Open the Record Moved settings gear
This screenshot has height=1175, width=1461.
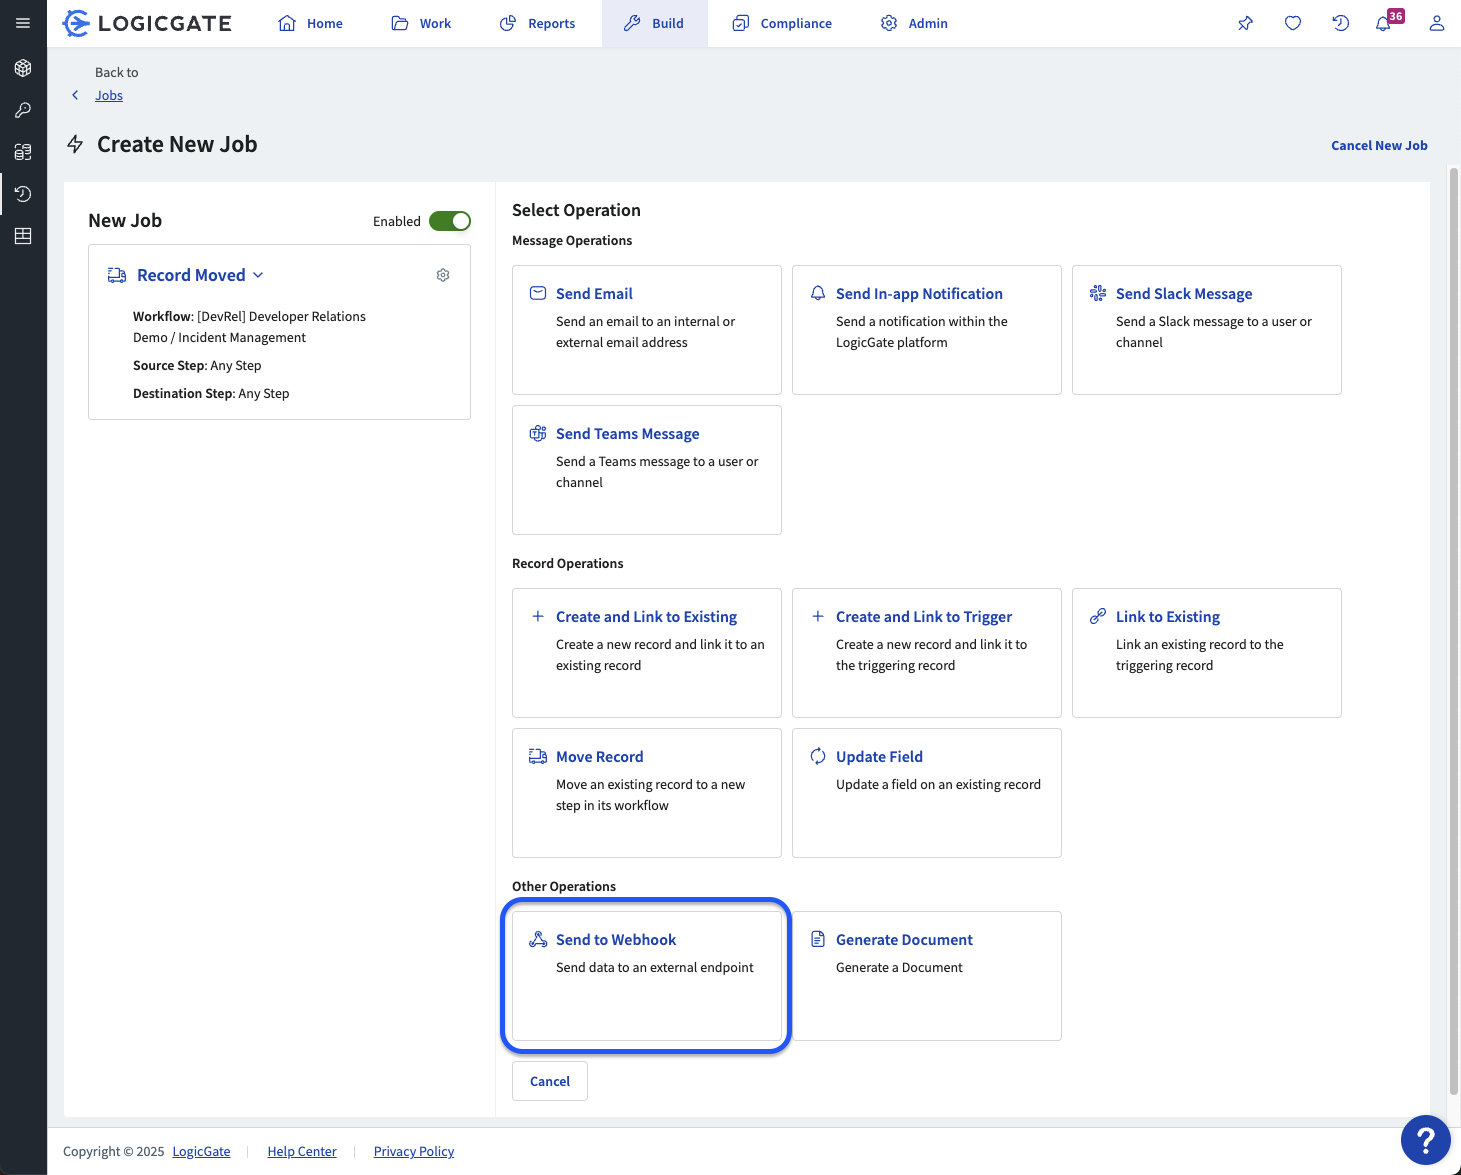coord(443,274)
